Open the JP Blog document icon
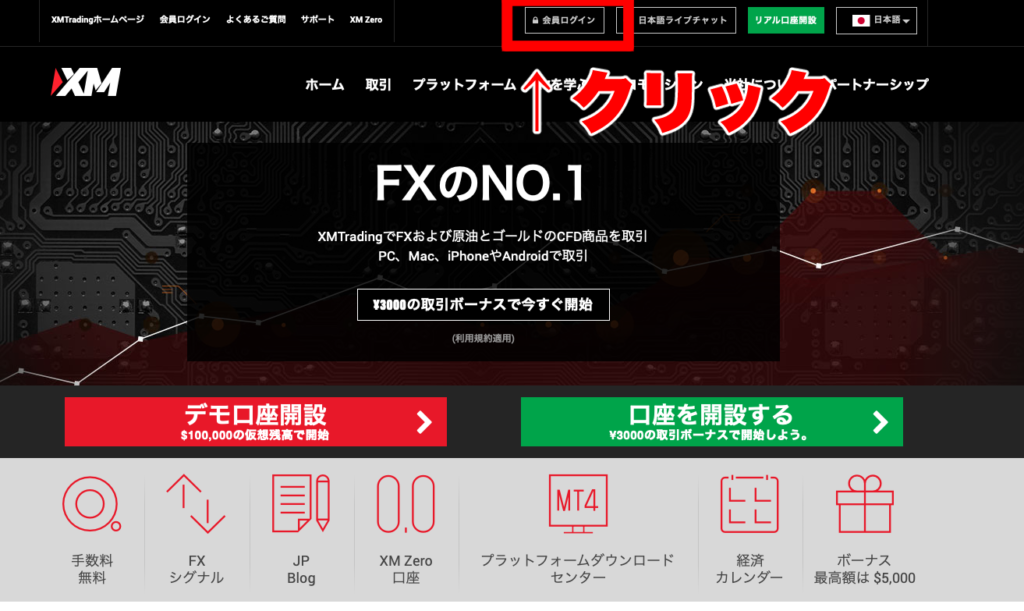The image size is (1024, 611). (x=301, y=503)
